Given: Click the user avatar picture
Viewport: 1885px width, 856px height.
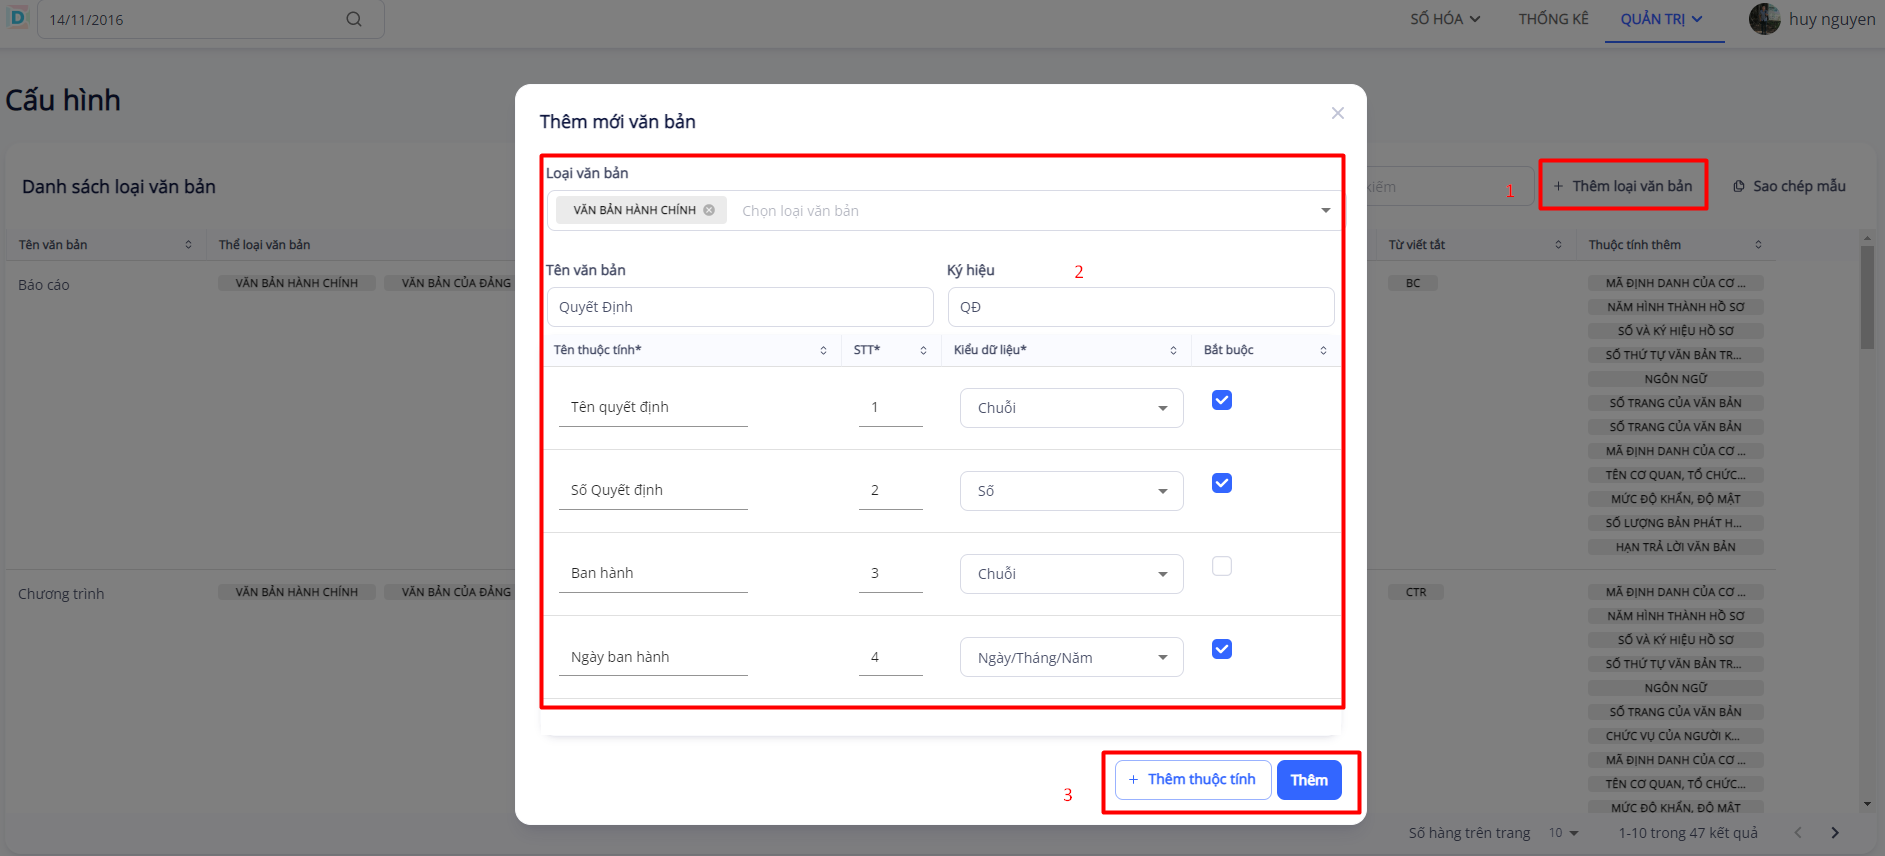Looking at the screenshot, I should click(1764, 19).
